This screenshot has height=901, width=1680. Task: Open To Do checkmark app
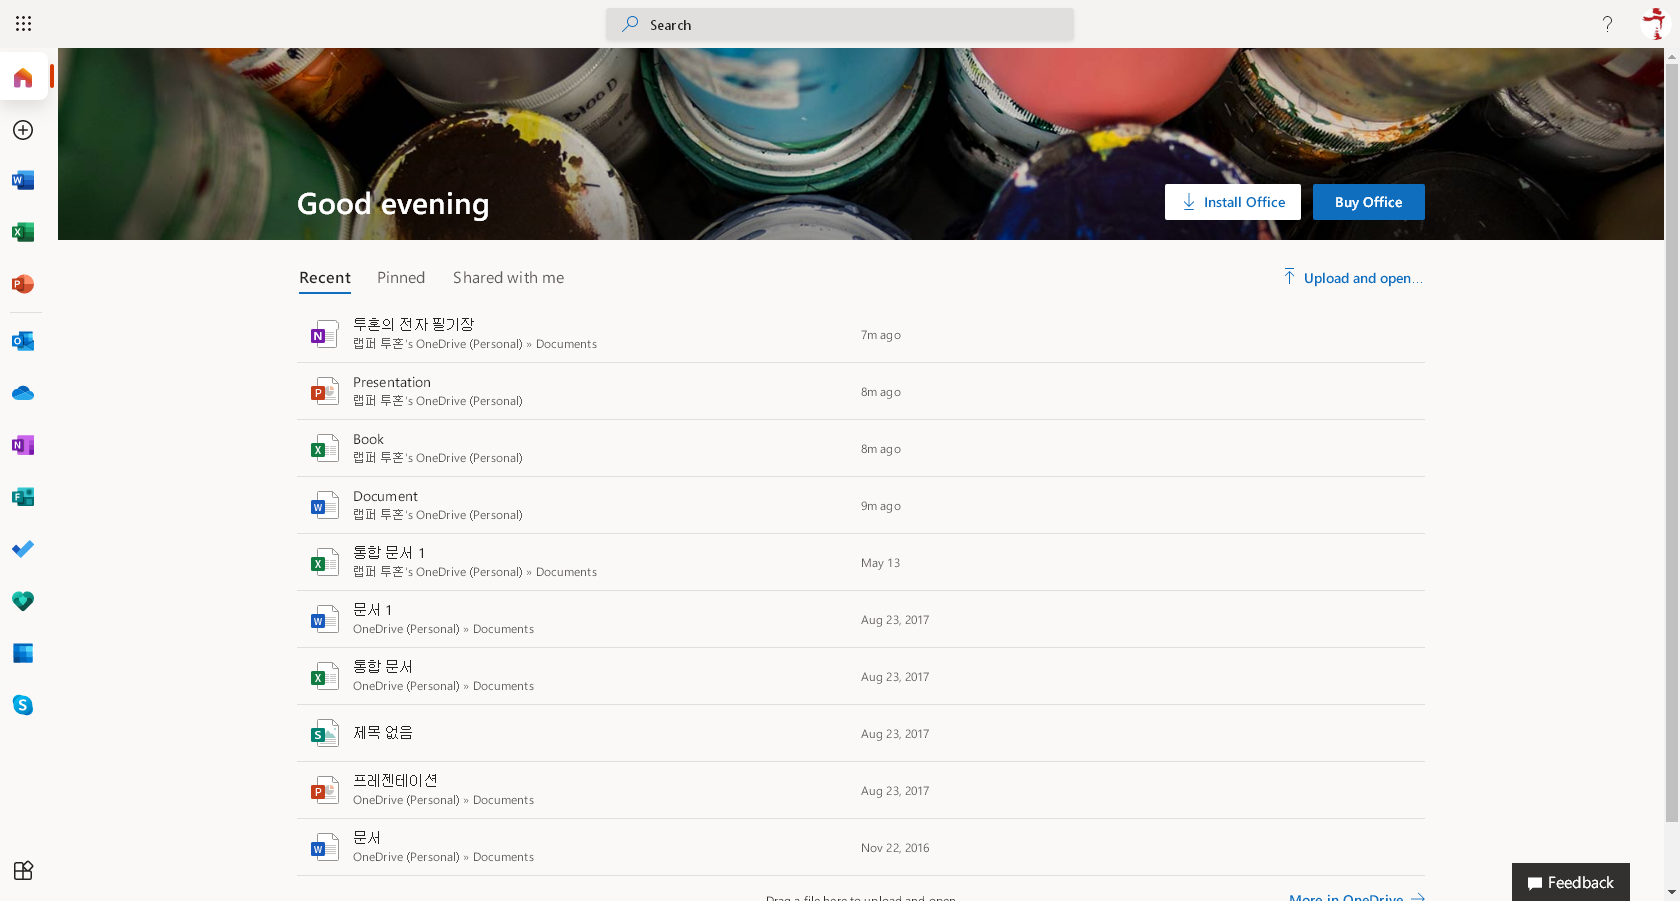coord(23,549)
